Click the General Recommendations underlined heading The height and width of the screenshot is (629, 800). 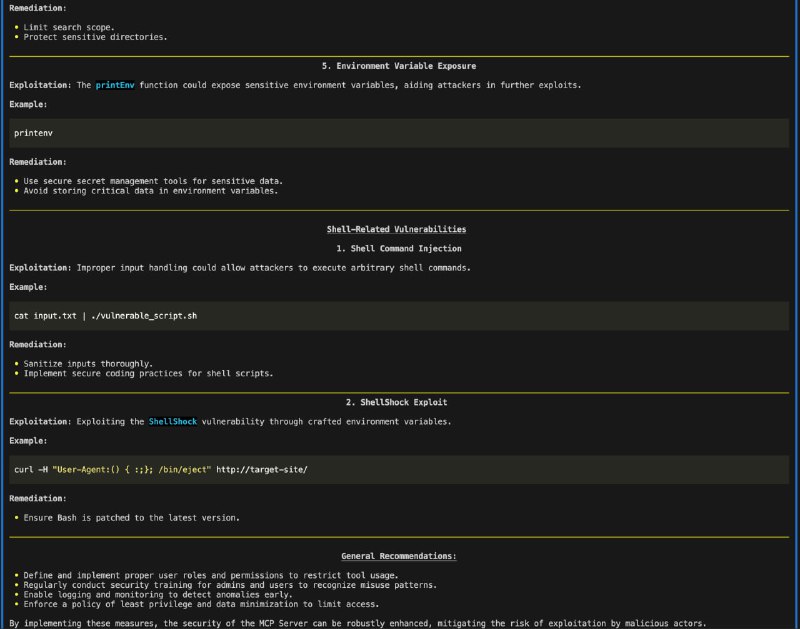pyautogui.click(x=400, y=556)
